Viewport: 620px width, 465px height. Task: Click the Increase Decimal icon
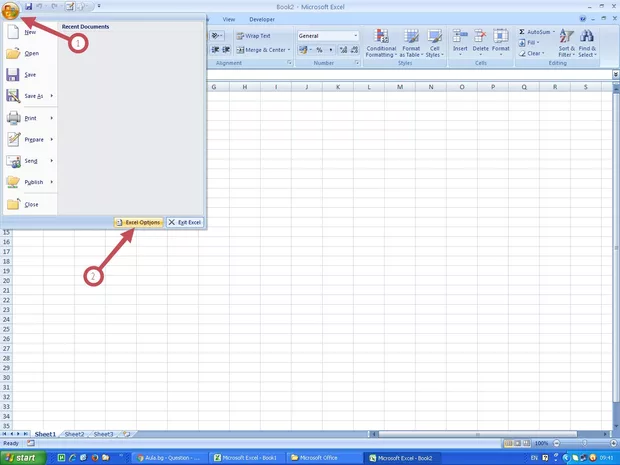click(x=343, y=50)
